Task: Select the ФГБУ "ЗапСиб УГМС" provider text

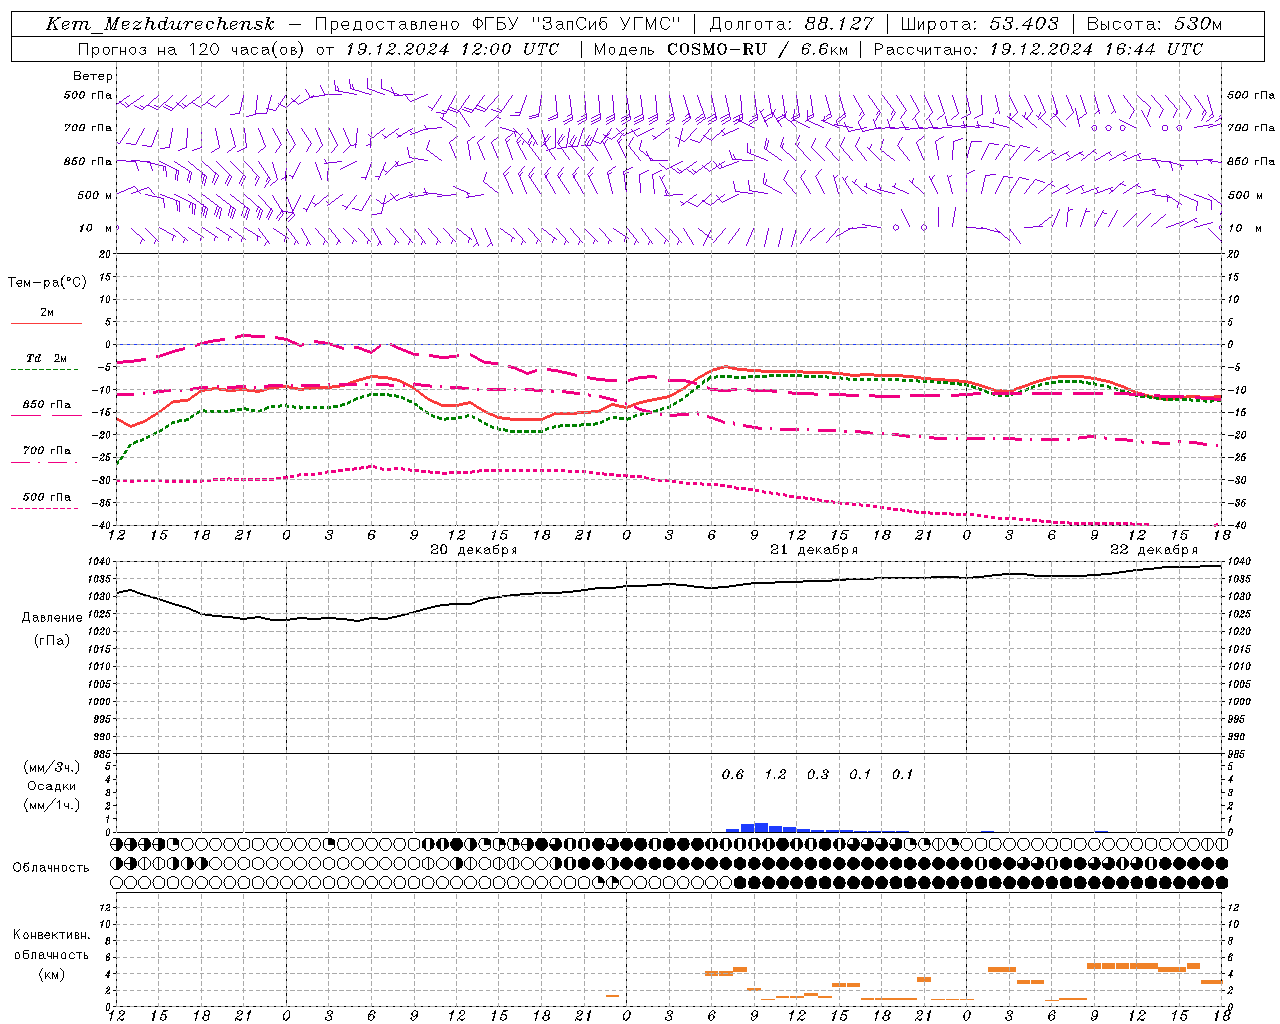Action: click(575, 24)
